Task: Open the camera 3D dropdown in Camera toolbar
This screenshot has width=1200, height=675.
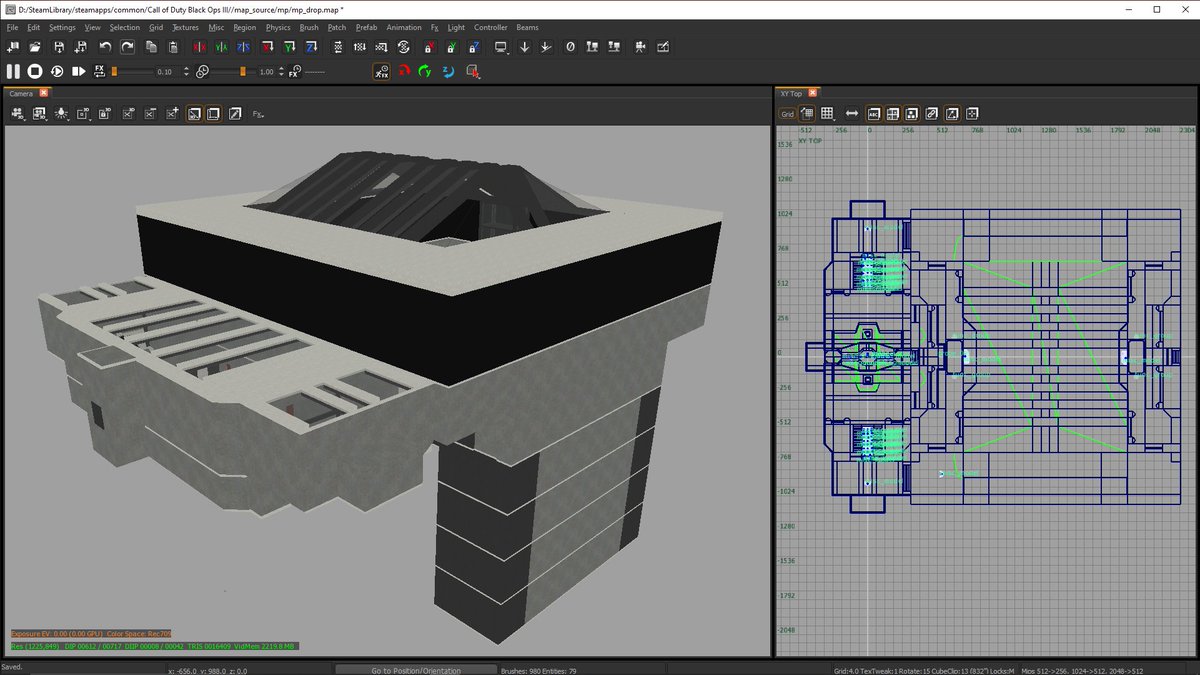Action: [18, 114]
